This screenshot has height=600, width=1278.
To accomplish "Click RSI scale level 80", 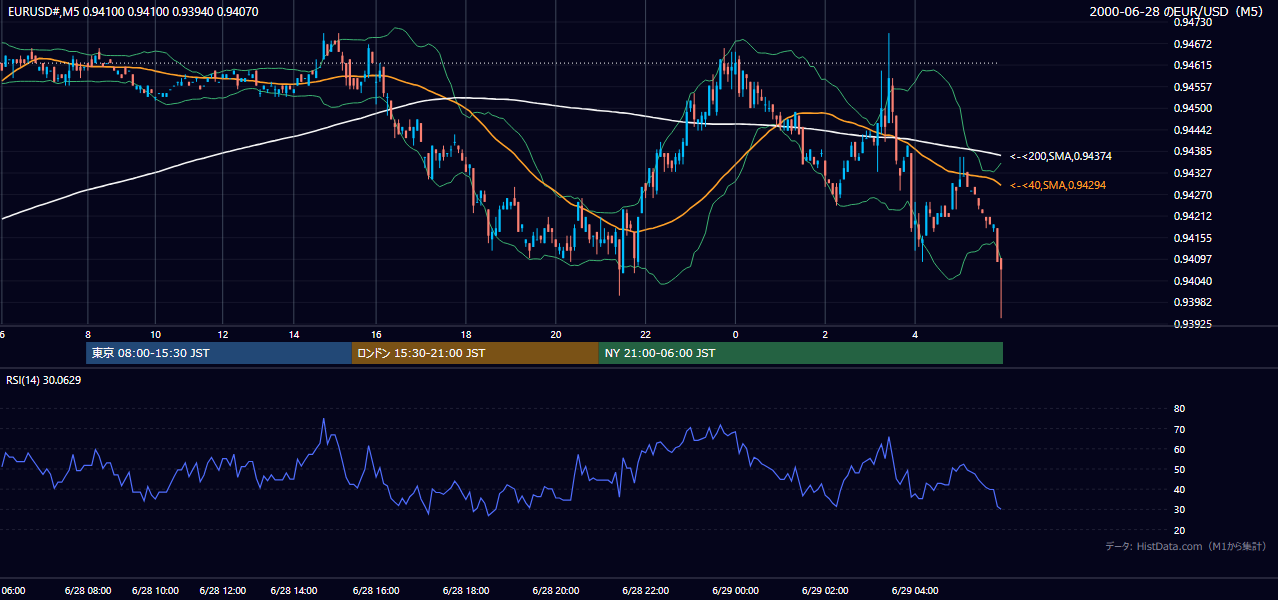I will [x=1179, y=409].
